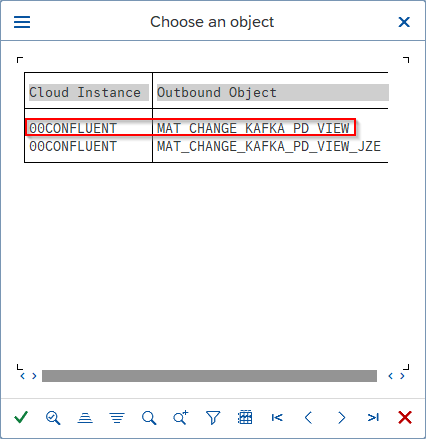Open the hamburger menu in dialog header
426x439 pixels.
[x=22, y=22]
